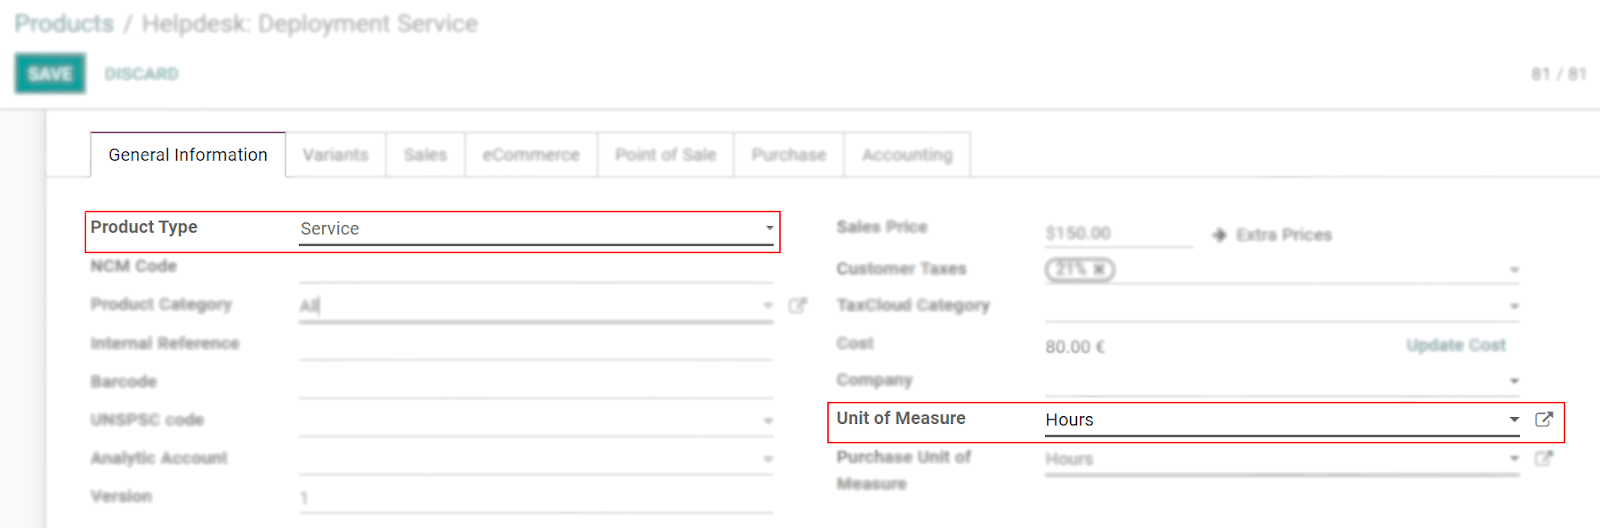The height and width of the screenshot is (528, 1600).
Task: Click the Sales Price input field
Action: click(x=1117, y=233)
